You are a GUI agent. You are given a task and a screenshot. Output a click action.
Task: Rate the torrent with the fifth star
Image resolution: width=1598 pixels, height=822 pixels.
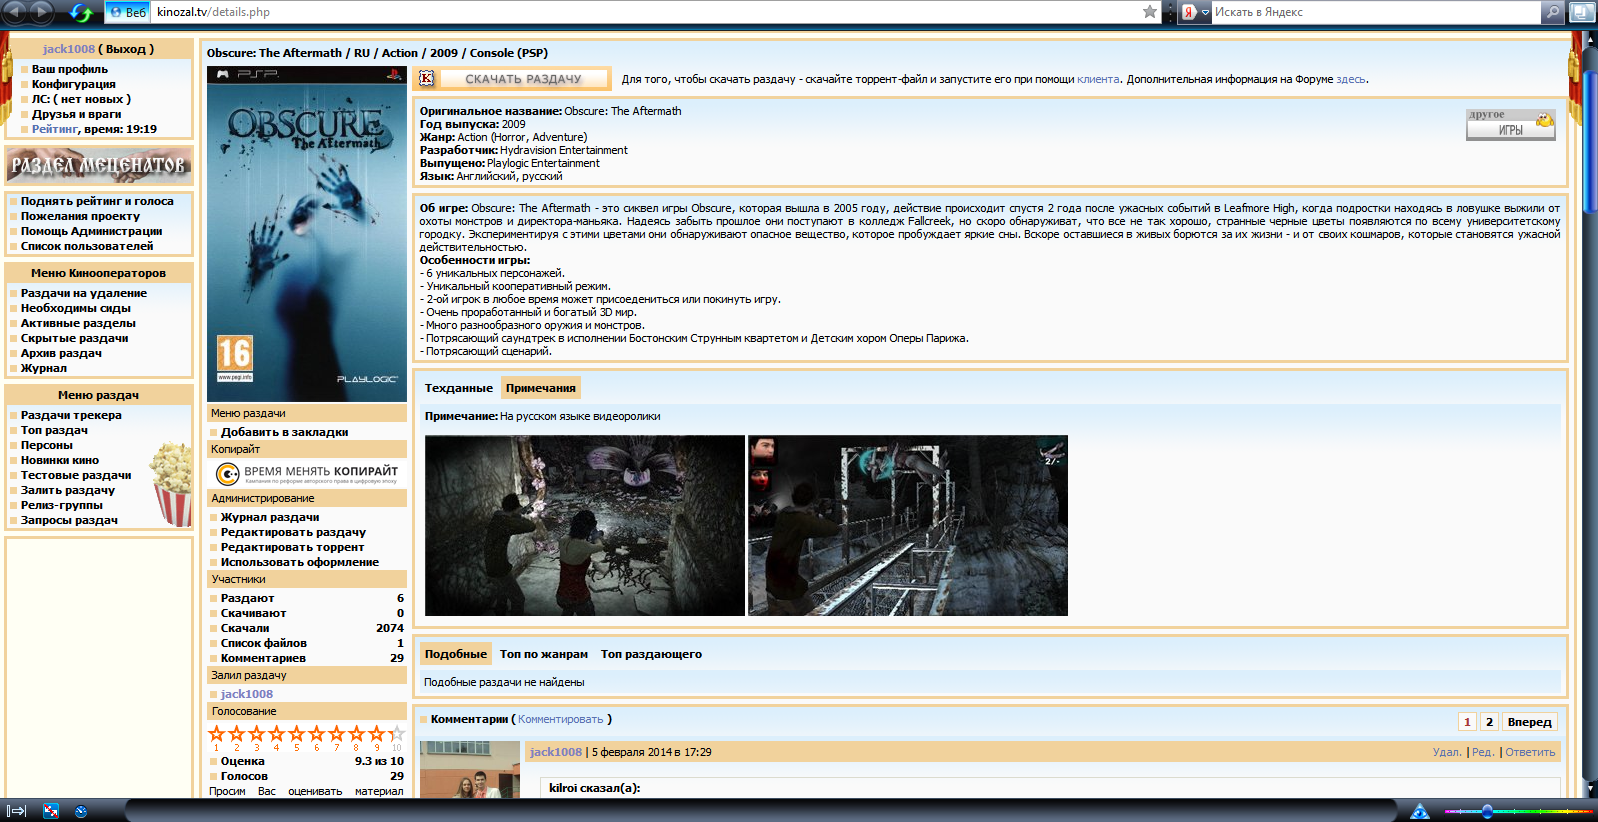pyautogui.click(x=297, y=734)
